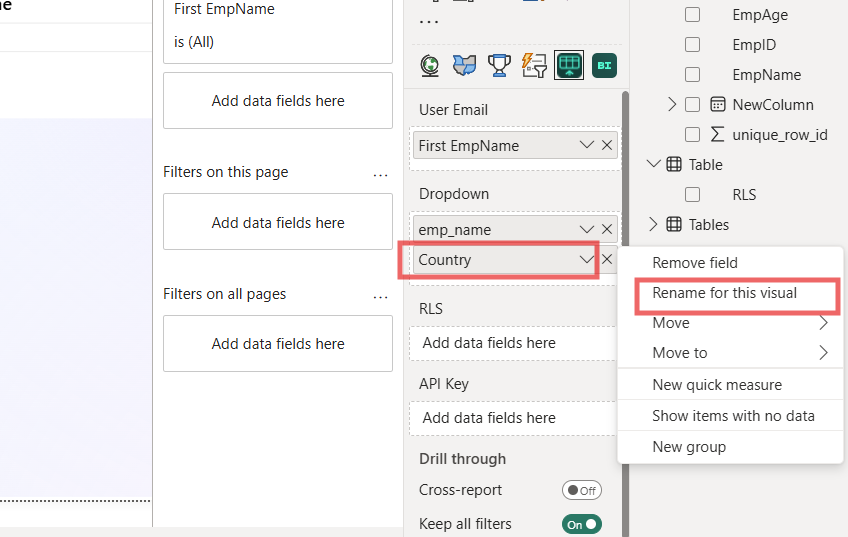
Task: Click API Key well Add data fields here
Action: 513,417
